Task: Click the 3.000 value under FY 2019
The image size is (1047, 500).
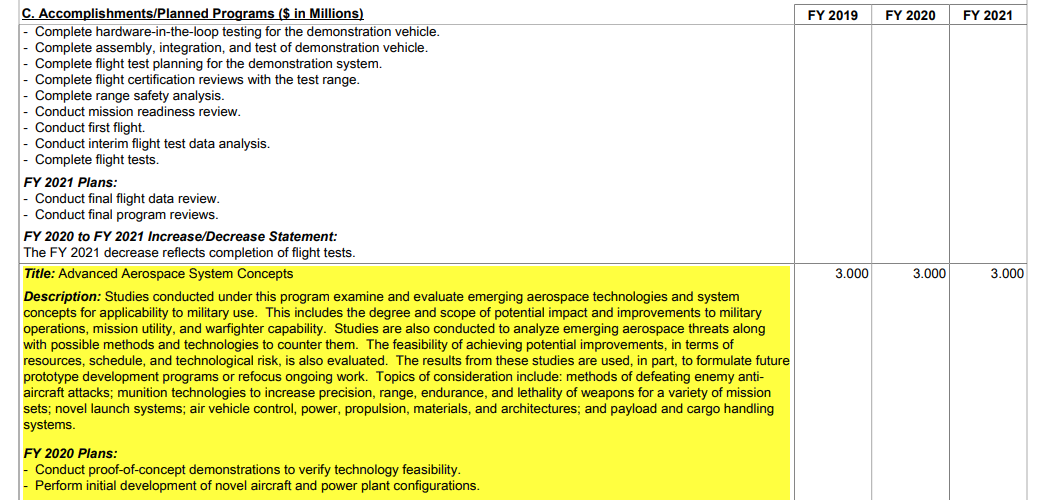Action: pos(852,274)
